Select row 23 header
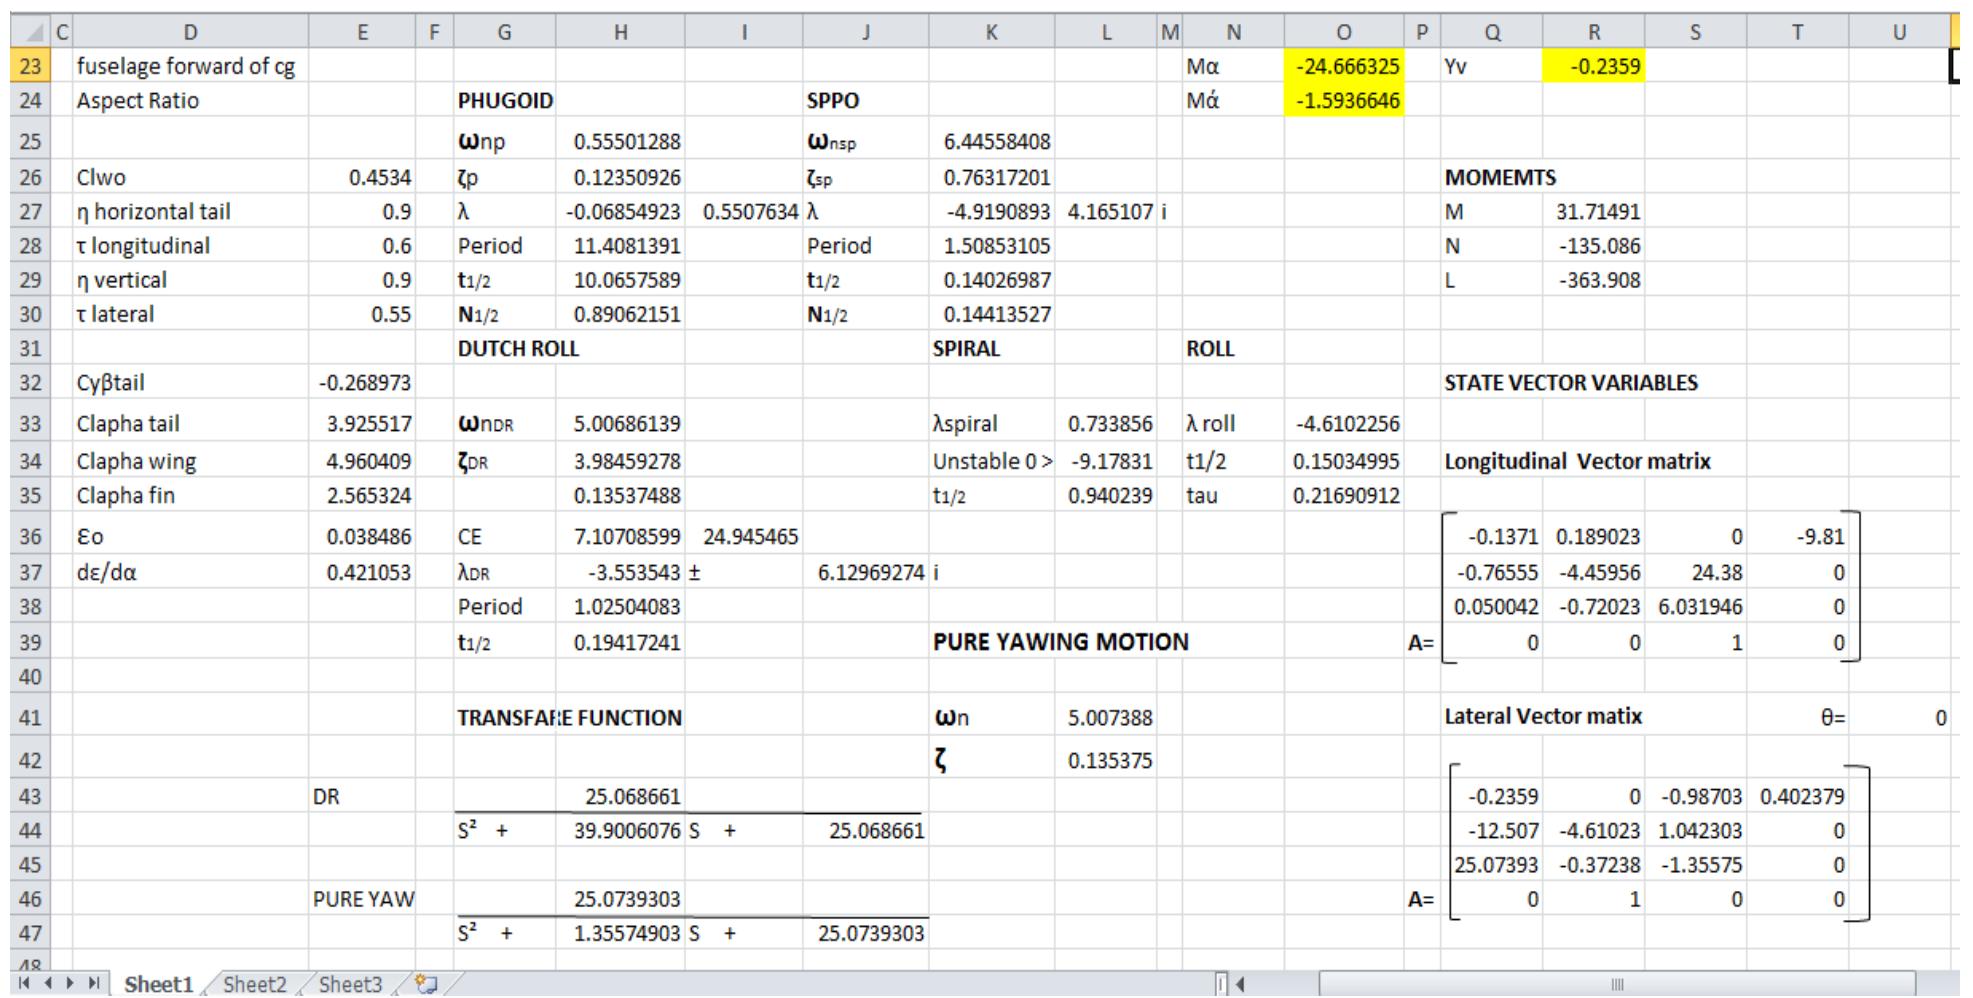 tap(29, 66)
